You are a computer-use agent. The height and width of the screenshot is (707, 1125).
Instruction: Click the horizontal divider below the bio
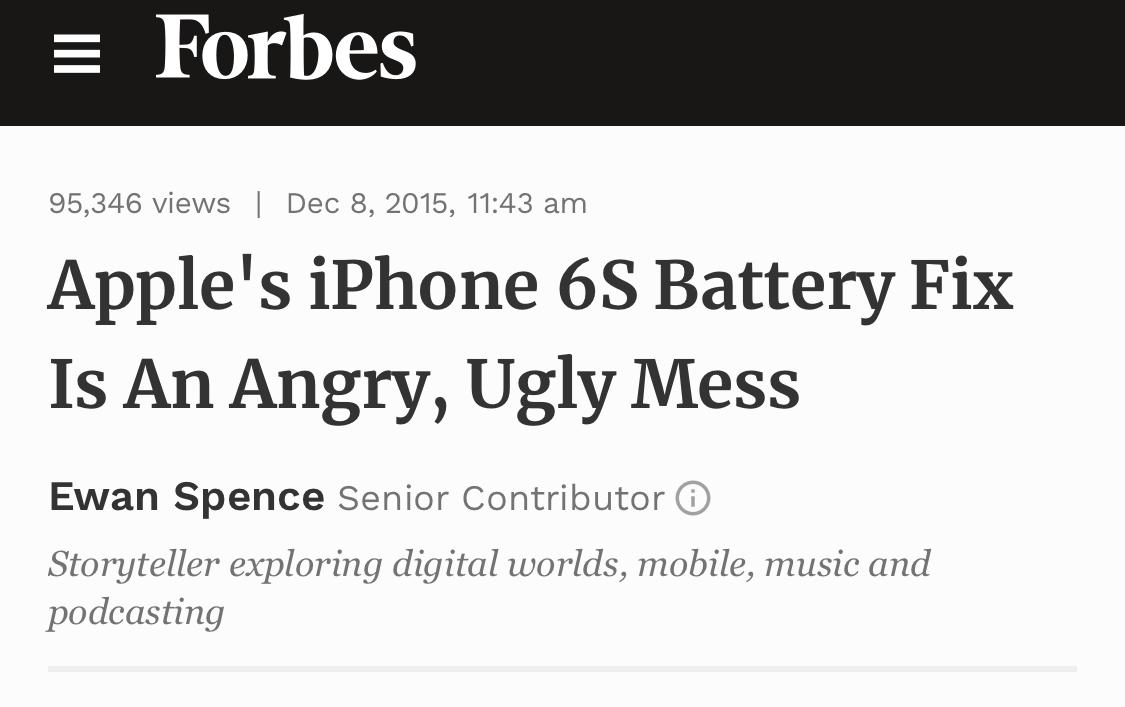[562, 668]
